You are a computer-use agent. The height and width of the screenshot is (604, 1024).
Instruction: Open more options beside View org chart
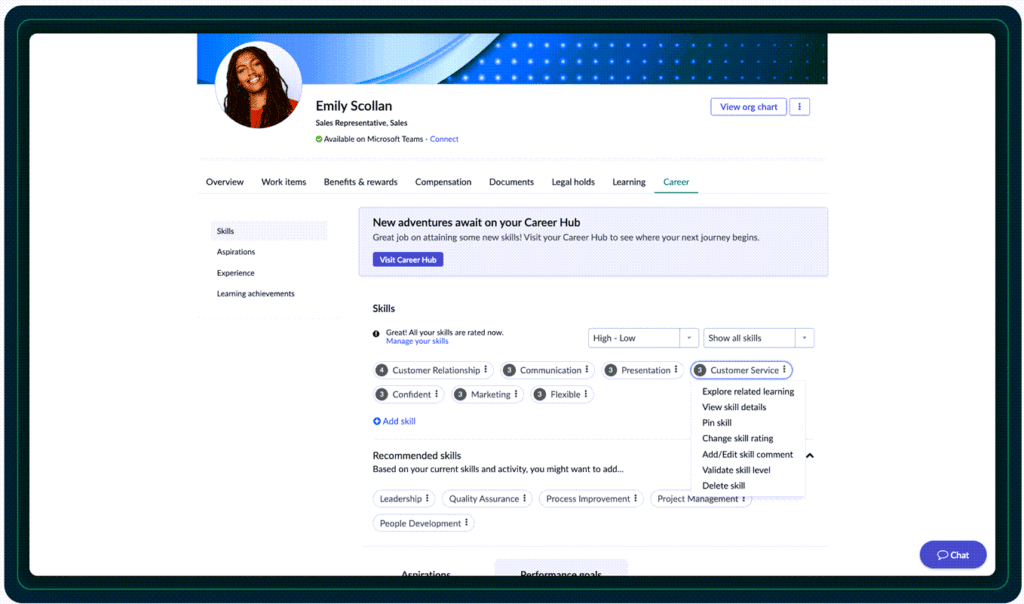(798, 106)
